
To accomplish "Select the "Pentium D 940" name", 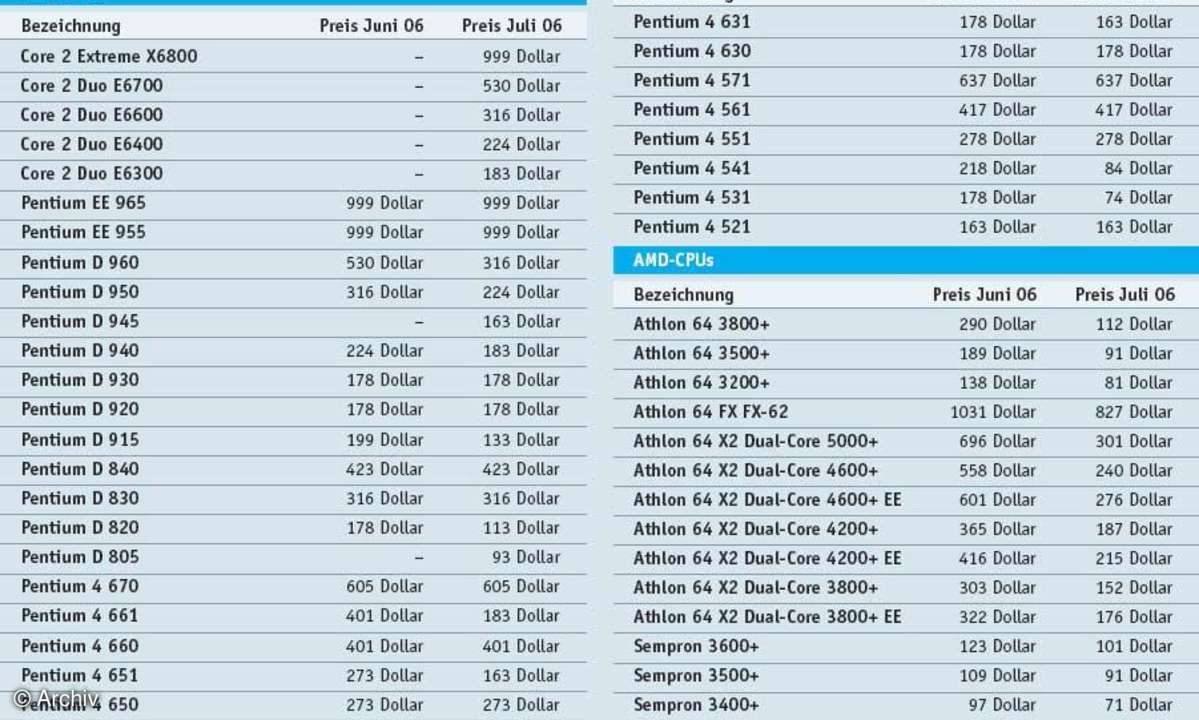I will [80, 350].
